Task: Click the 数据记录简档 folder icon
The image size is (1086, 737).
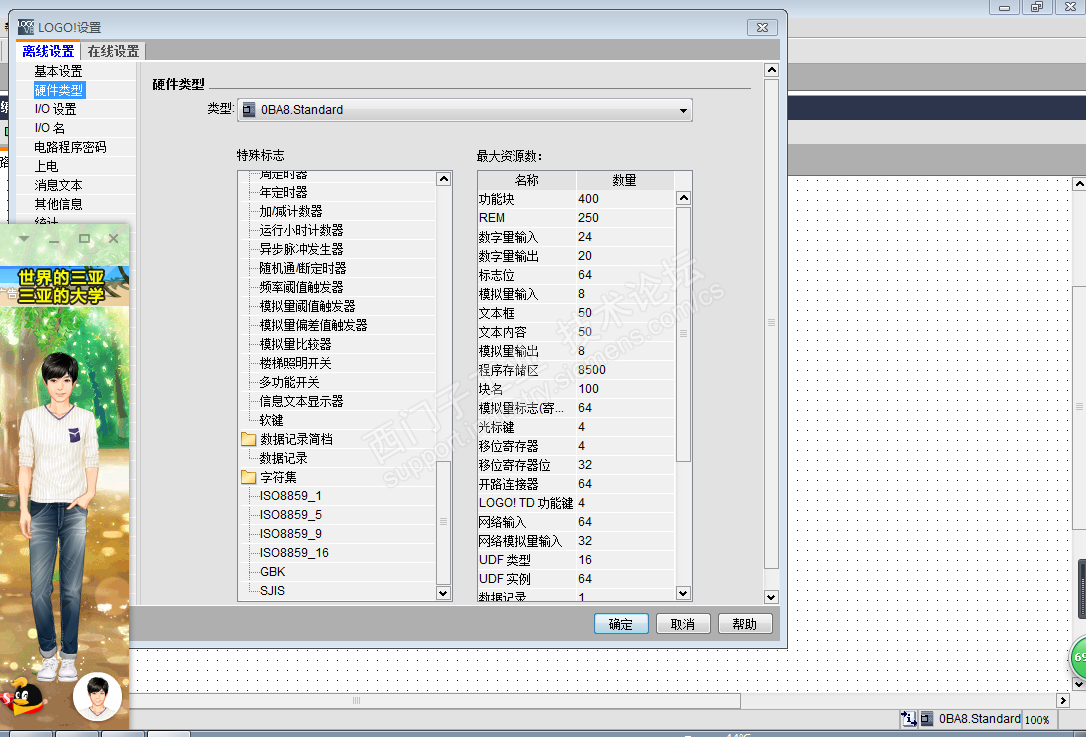Action: click(249, 439)
